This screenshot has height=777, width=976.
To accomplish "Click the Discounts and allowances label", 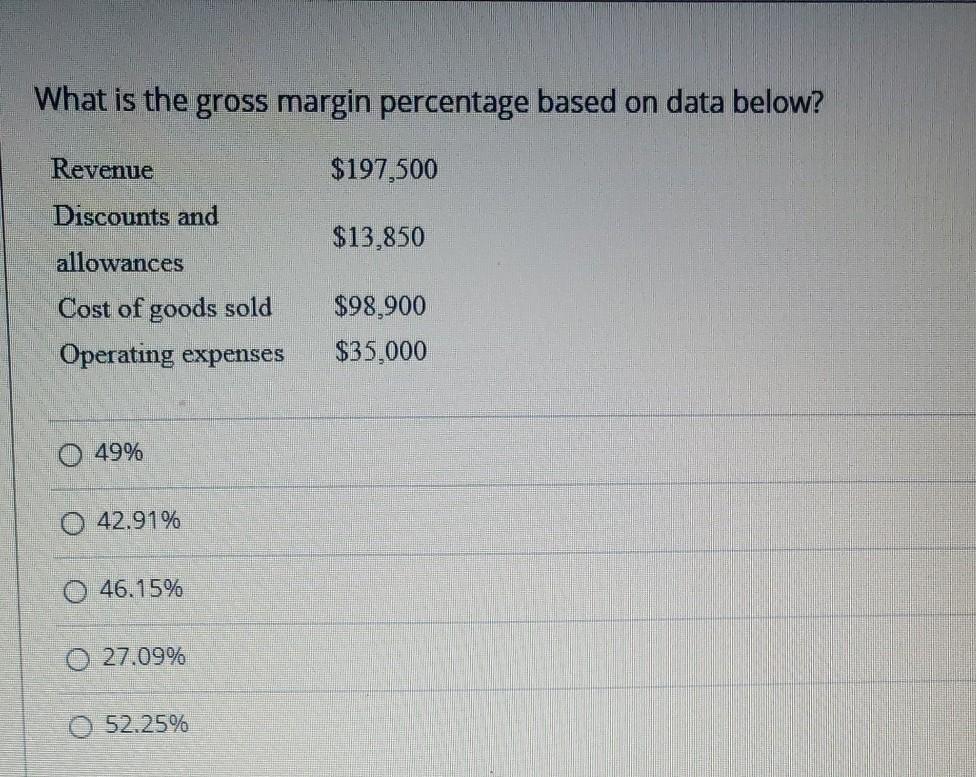I will point(138,239).
